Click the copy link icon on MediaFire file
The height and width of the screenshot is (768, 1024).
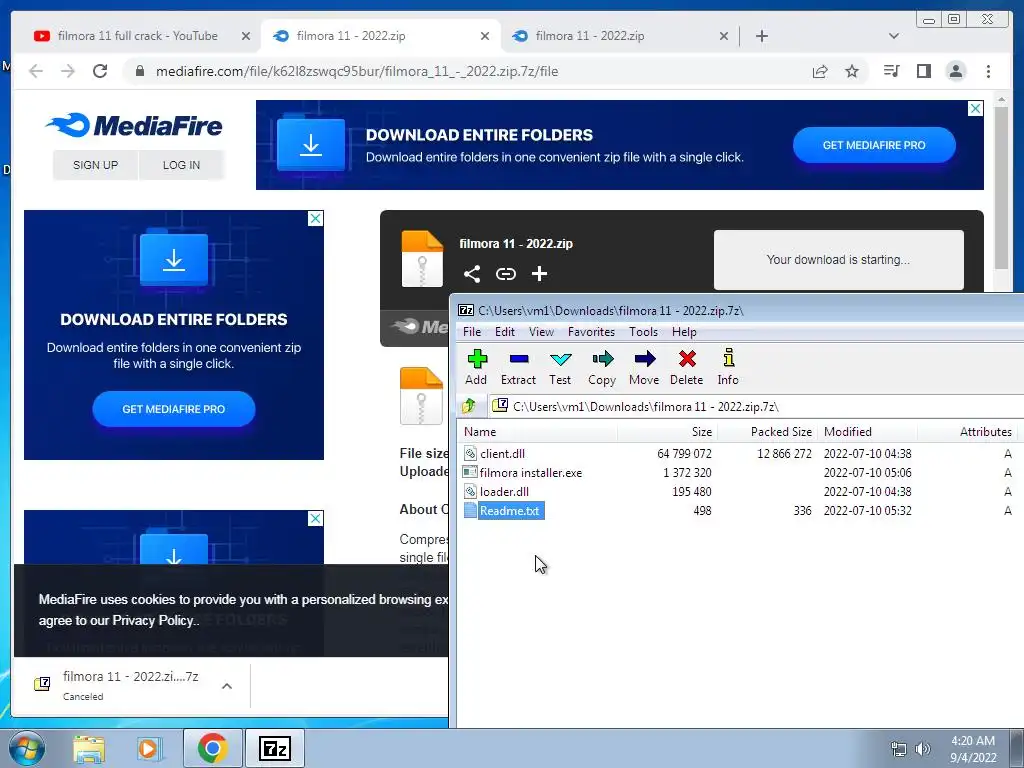505,274
